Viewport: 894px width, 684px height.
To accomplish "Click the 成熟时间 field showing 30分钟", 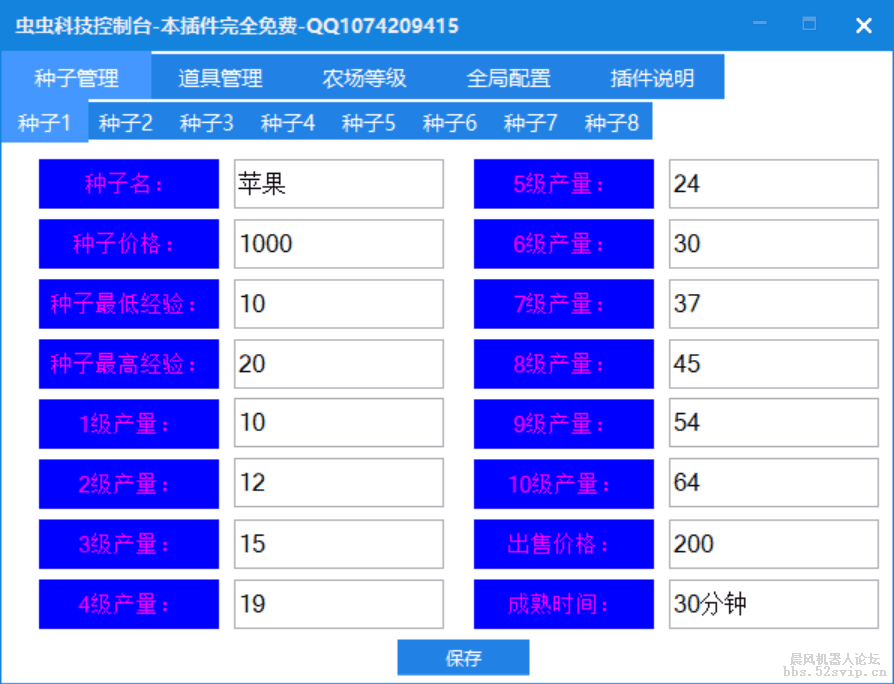I will point(773,604).
